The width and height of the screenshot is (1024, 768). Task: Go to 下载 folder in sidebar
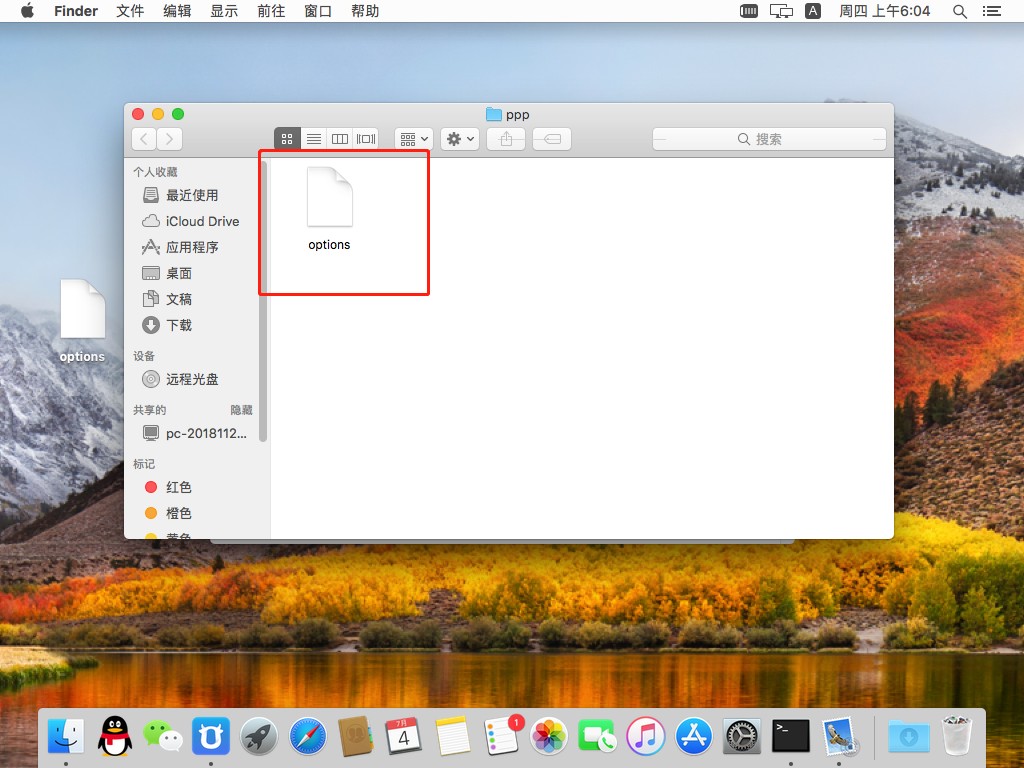[x=179, y=325]
